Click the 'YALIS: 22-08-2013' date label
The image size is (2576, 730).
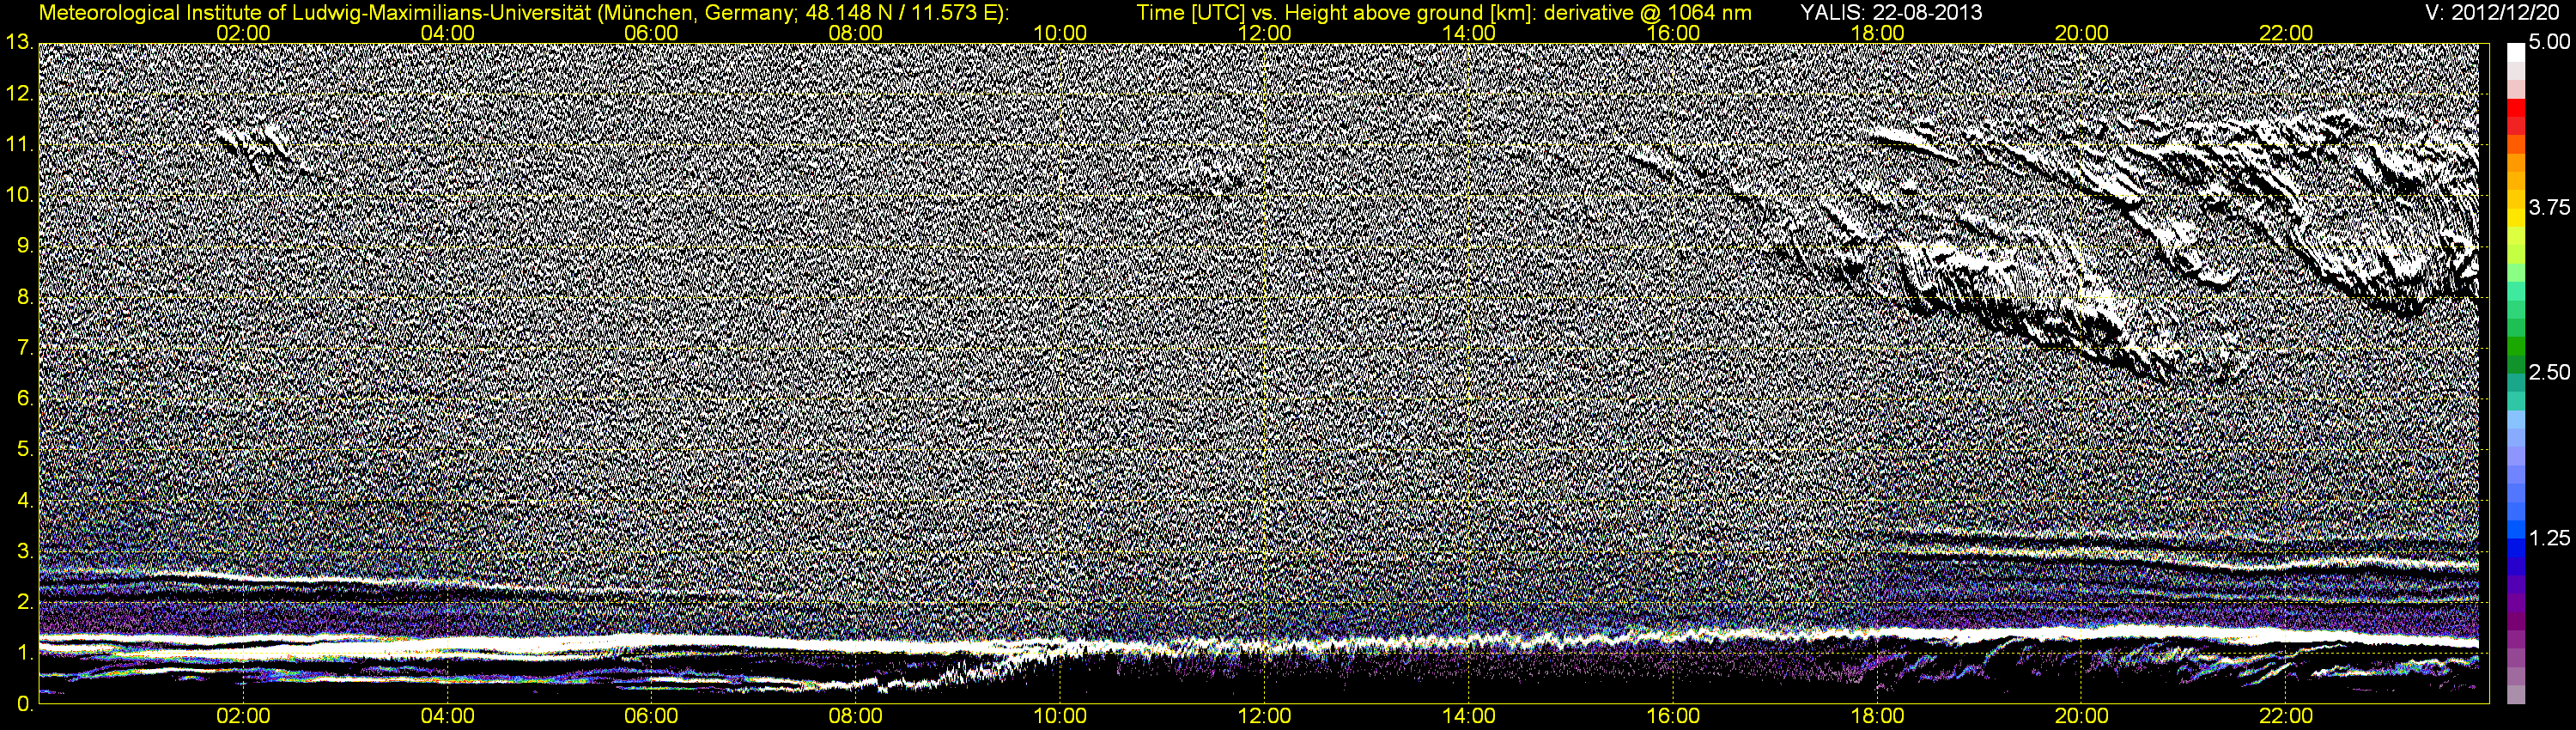point(1891,13)
